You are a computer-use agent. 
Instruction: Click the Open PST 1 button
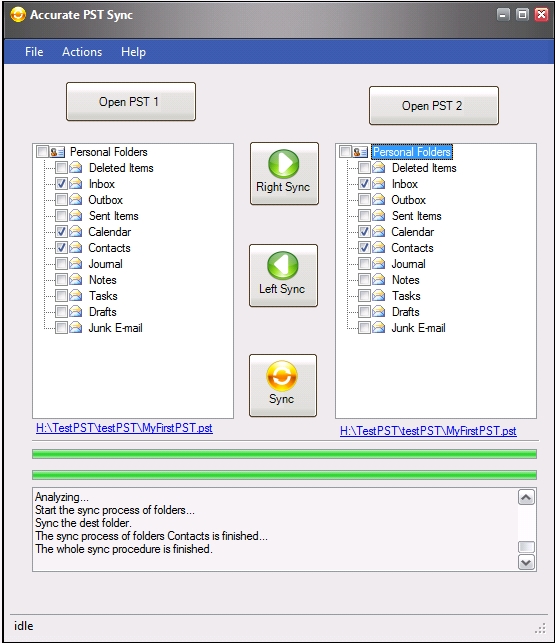point(131,102)
